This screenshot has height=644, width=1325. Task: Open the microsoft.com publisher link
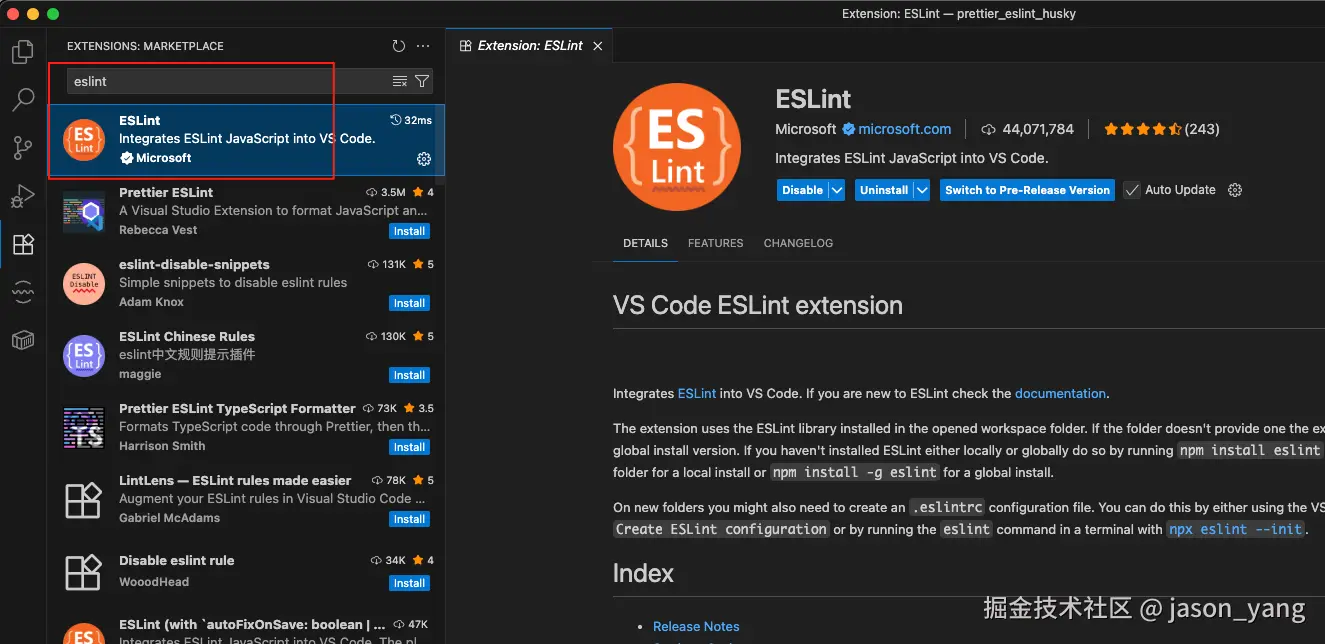pyautogui.click(x=904, y=129)
